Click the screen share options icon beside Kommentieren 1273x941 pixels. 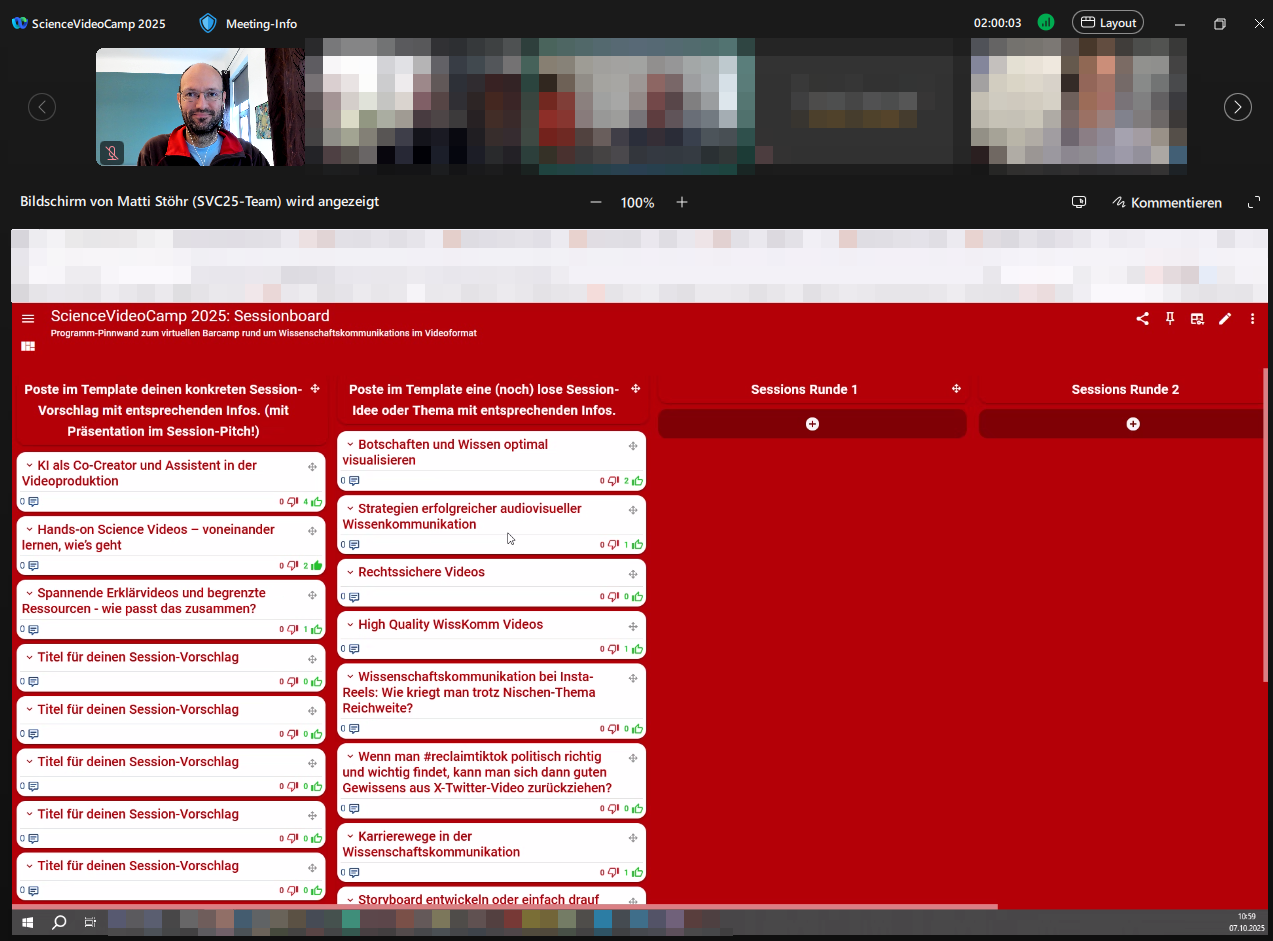click(1079, 202)
